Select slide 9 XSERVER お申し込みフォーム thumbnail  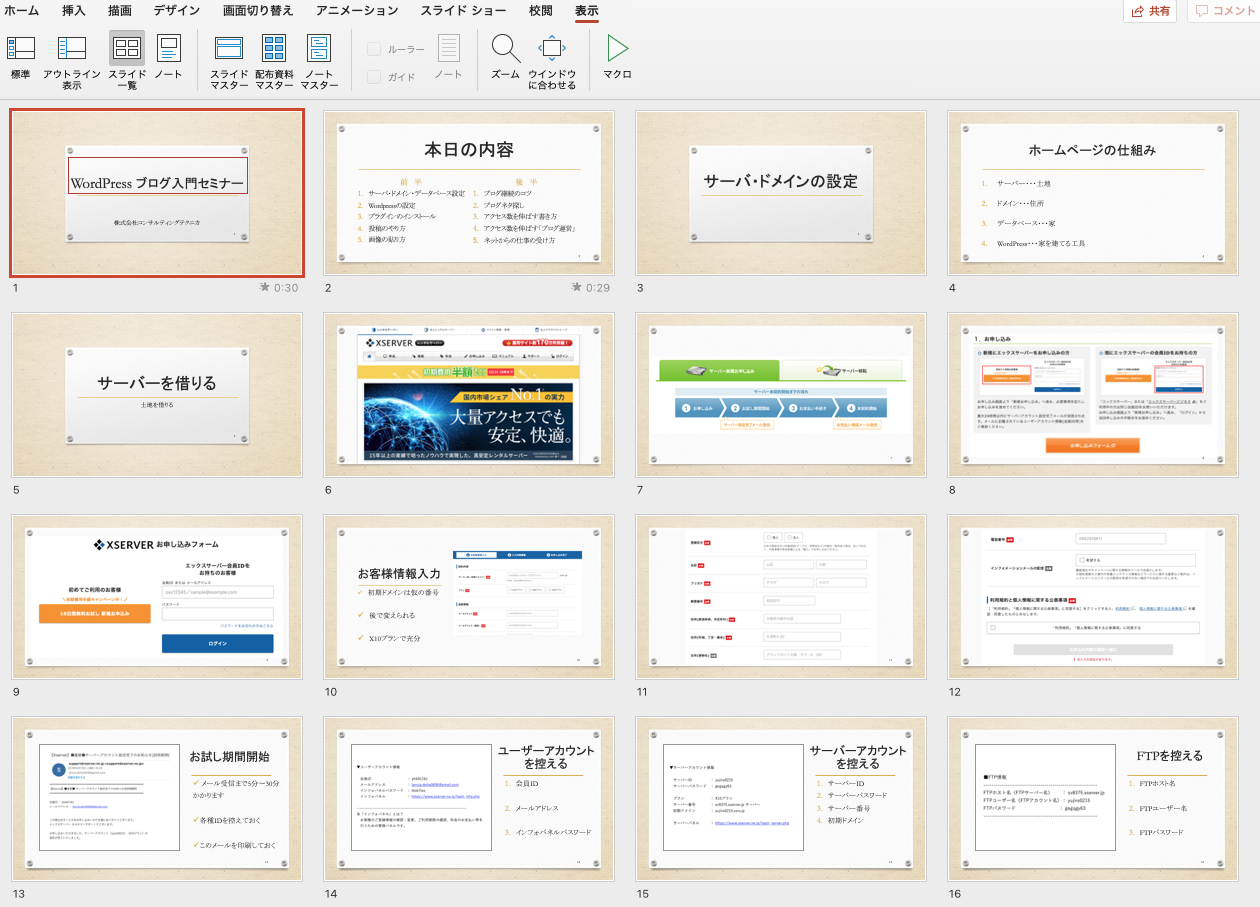tap(157, 597)
